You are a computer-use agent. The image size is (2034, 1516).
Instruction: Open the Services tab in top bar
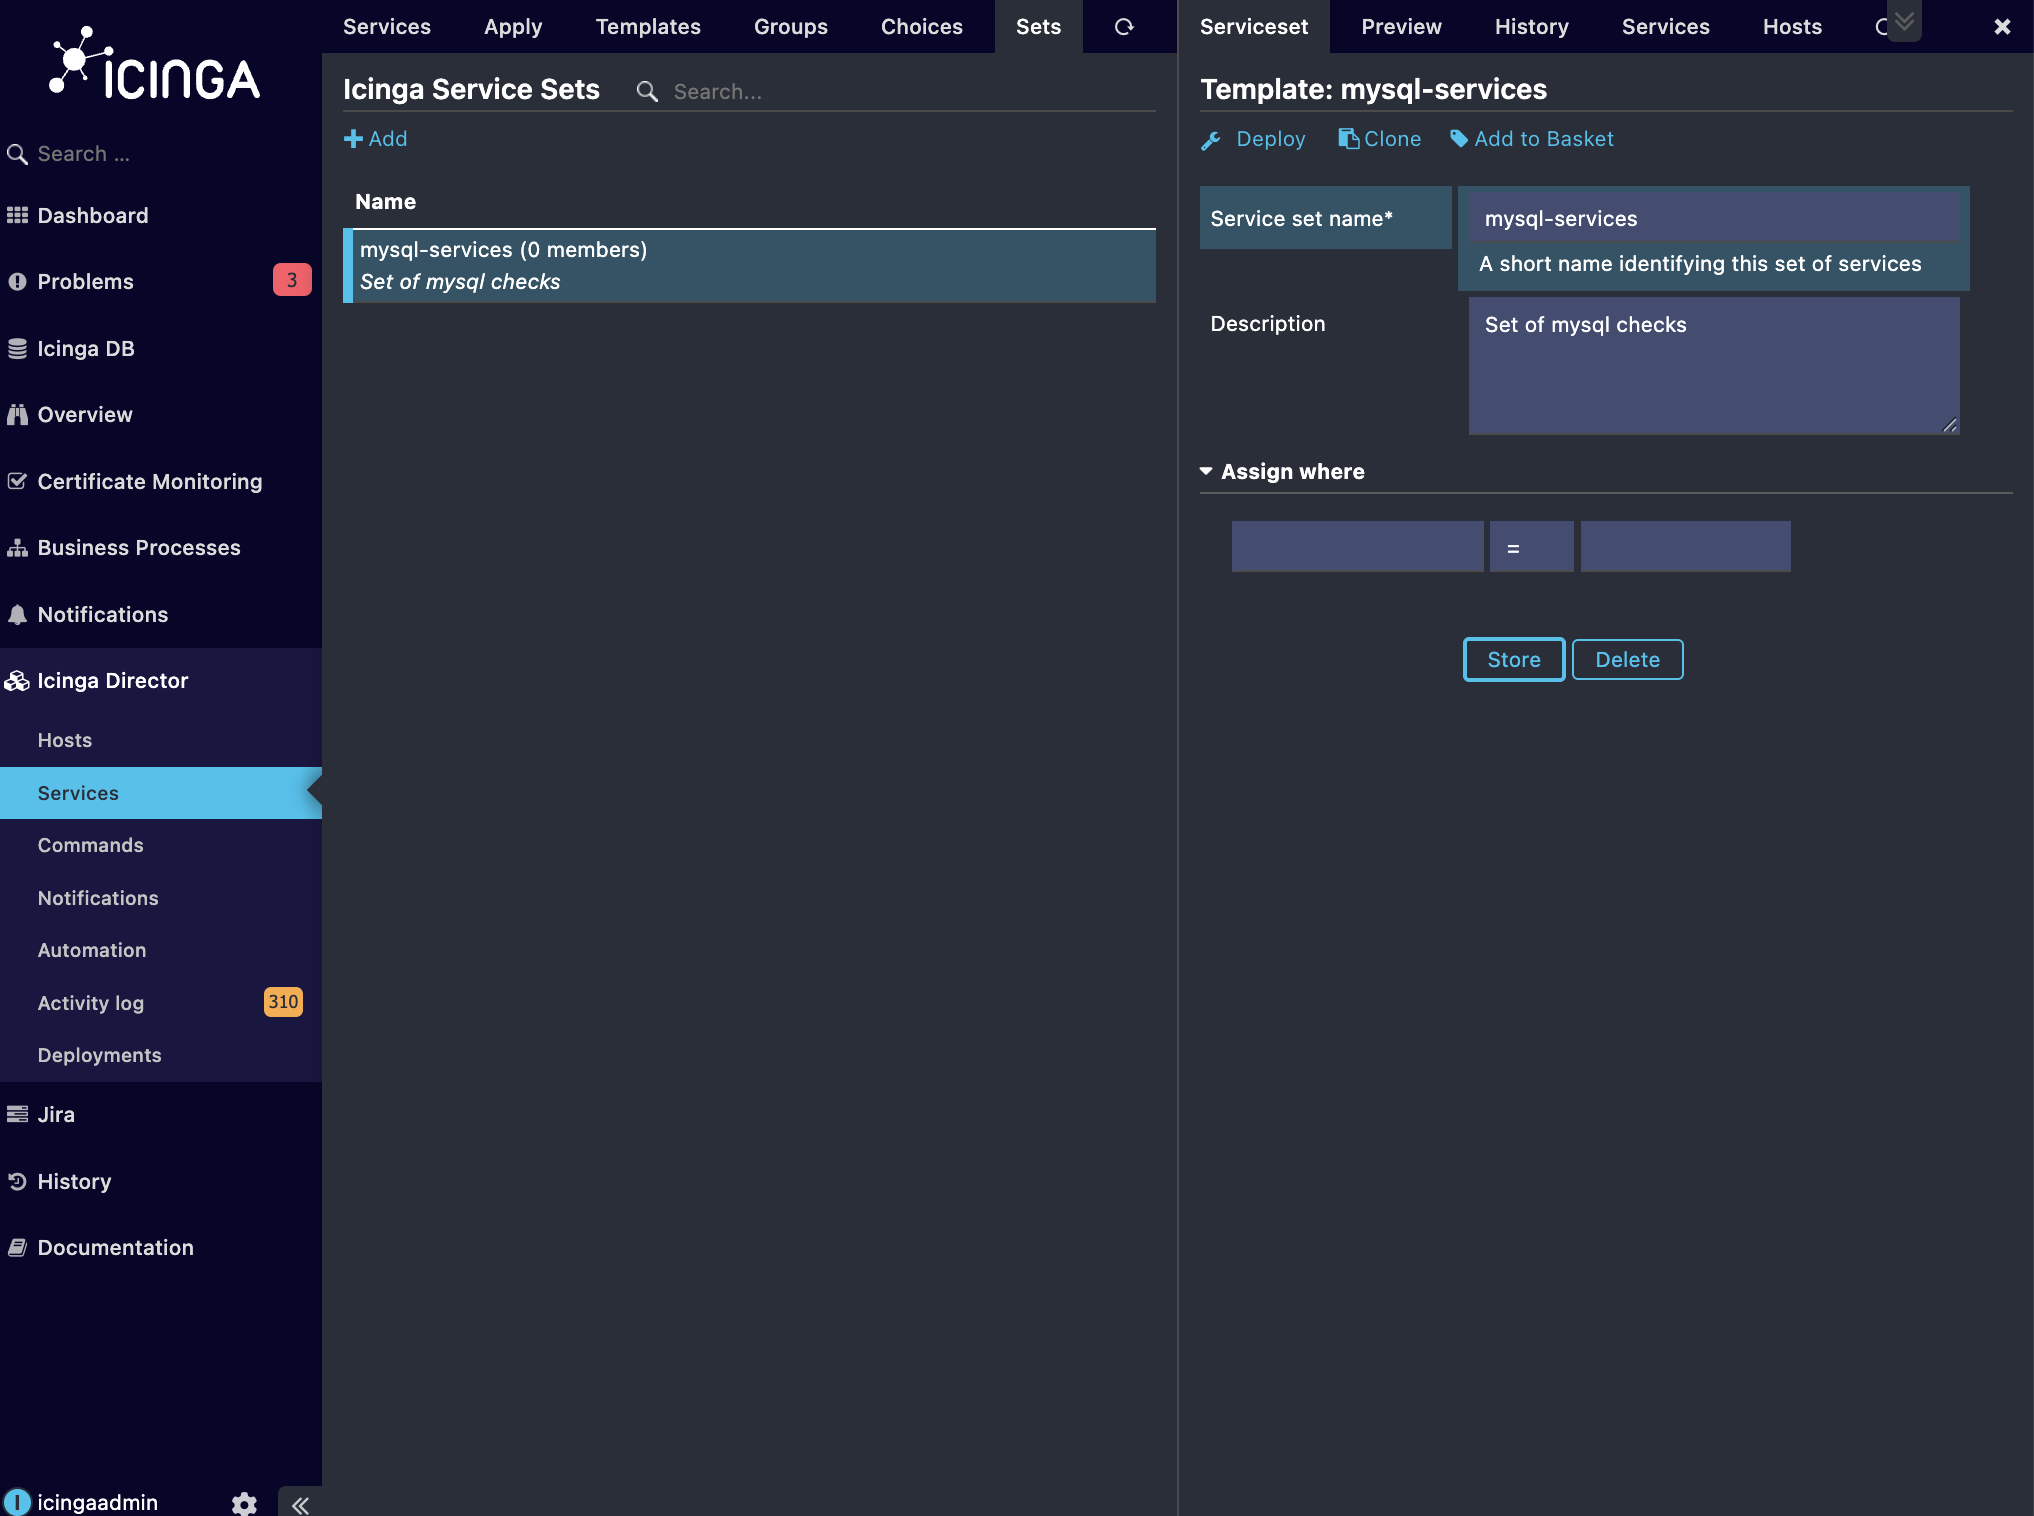pyautogui.click(x=387, y=27)
